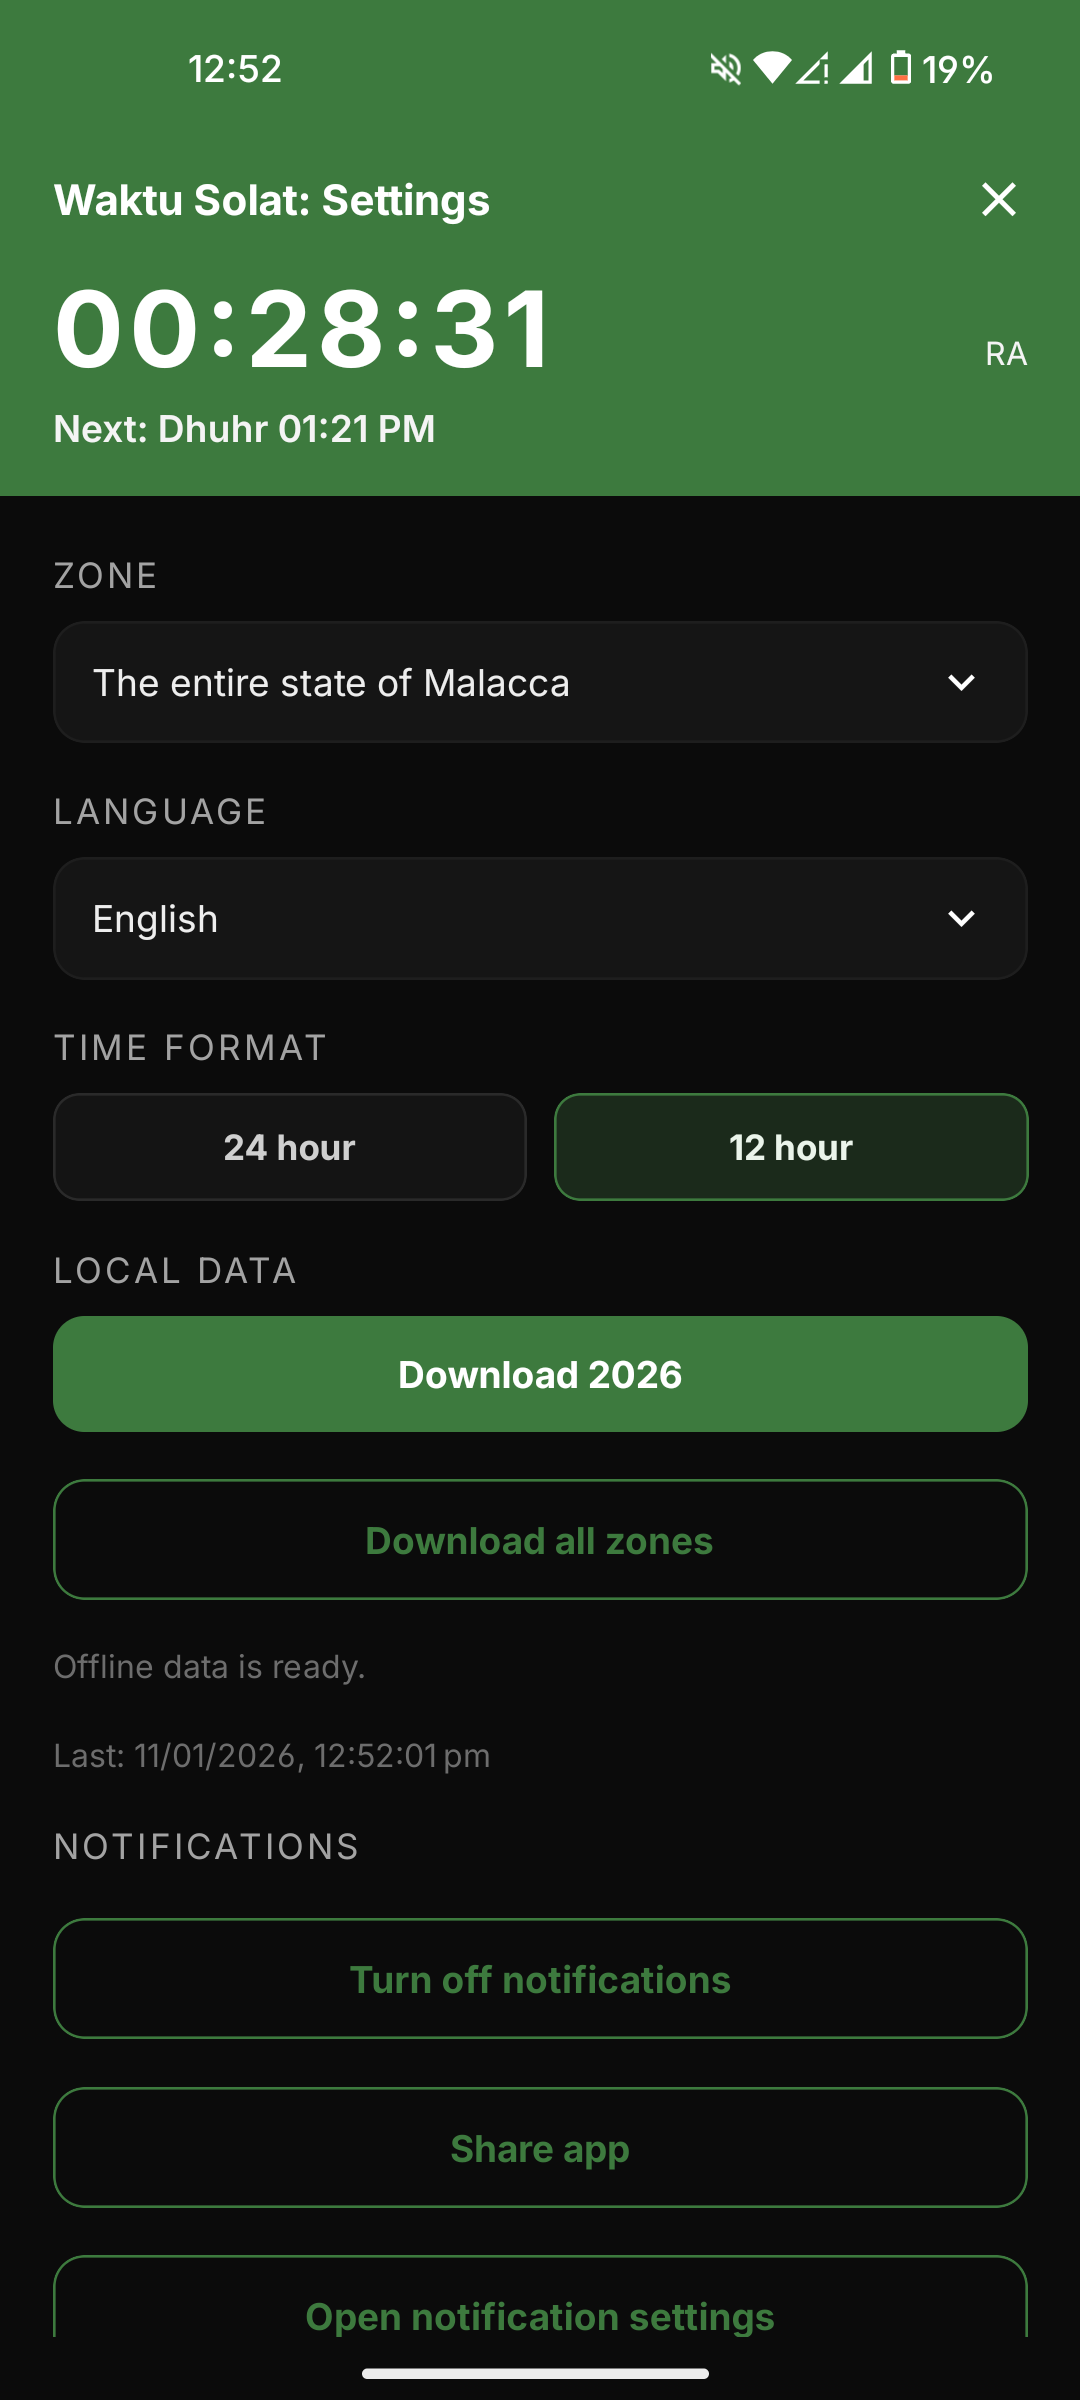
Task: Tap the Next Dhuhr prayer time text
Action: pos(245,429)
